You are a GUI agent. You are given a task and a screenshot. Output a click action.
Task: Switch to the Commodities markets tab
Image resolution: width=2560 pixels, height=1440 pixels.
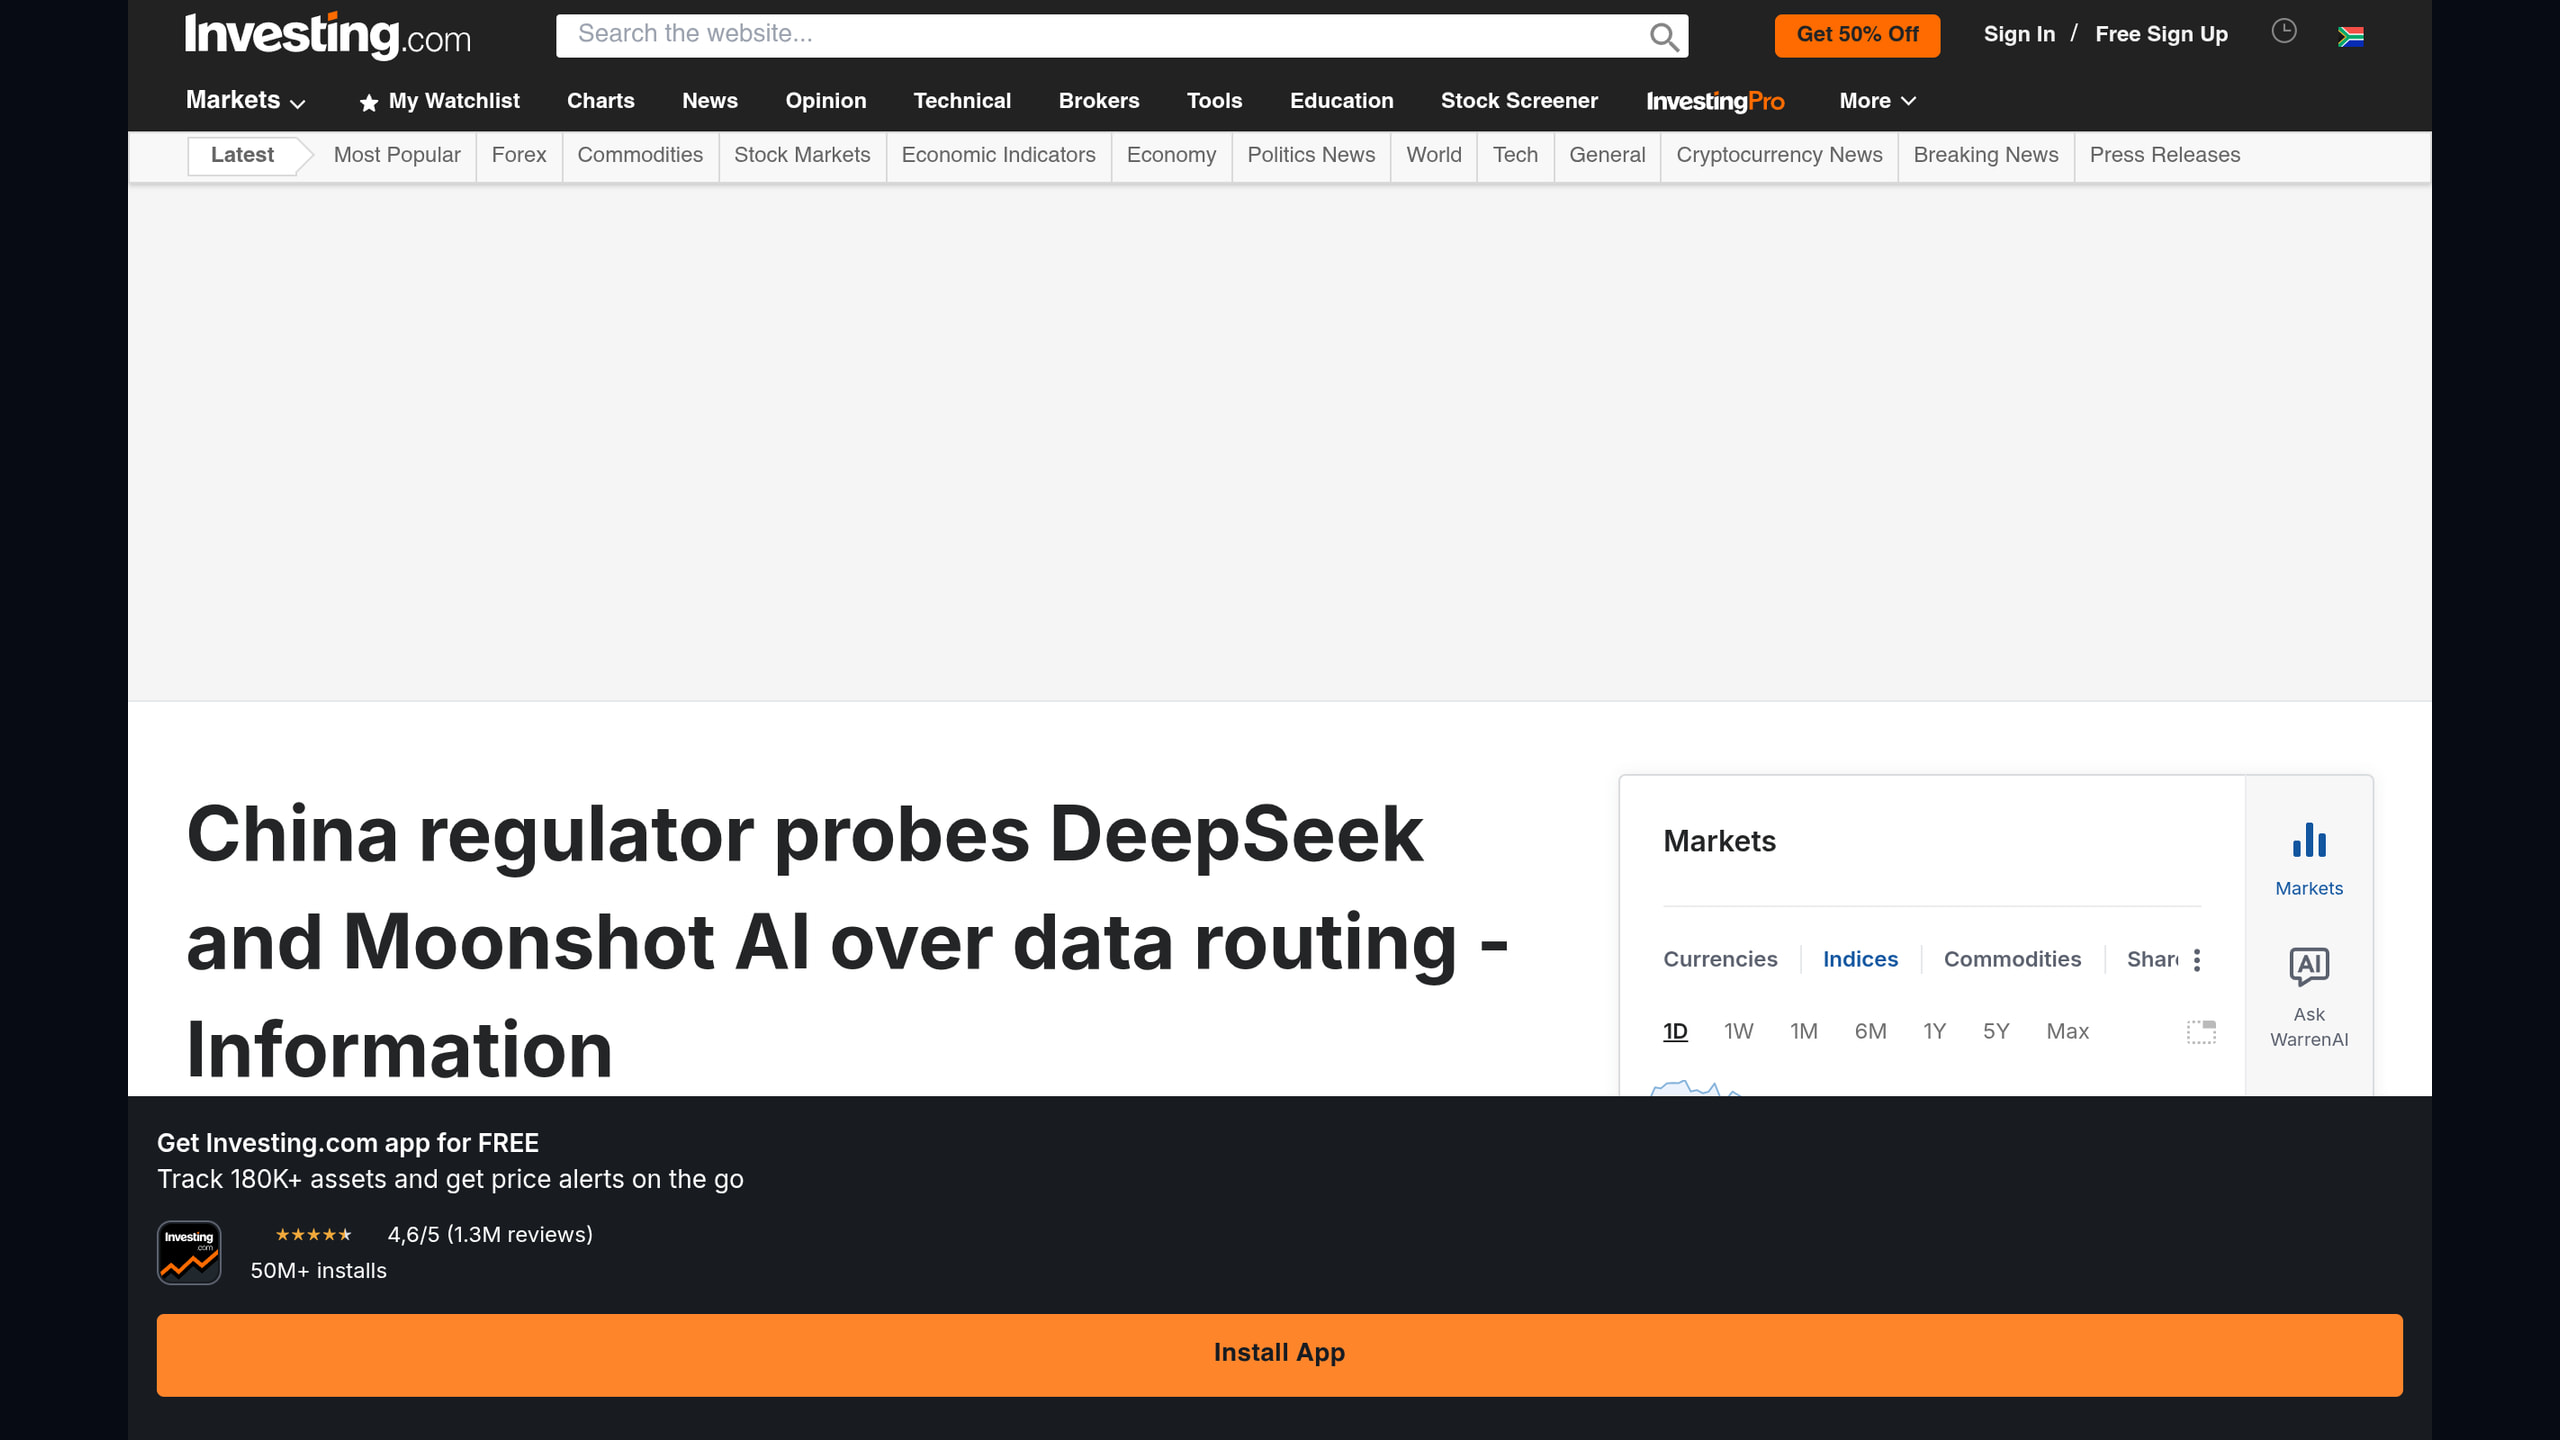[2012, 959]
